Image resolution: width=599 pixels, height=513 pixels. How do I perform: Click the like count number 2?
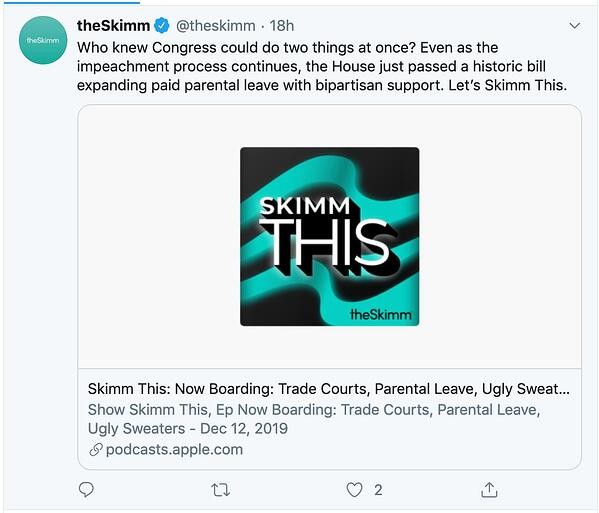tap(378, 490)
